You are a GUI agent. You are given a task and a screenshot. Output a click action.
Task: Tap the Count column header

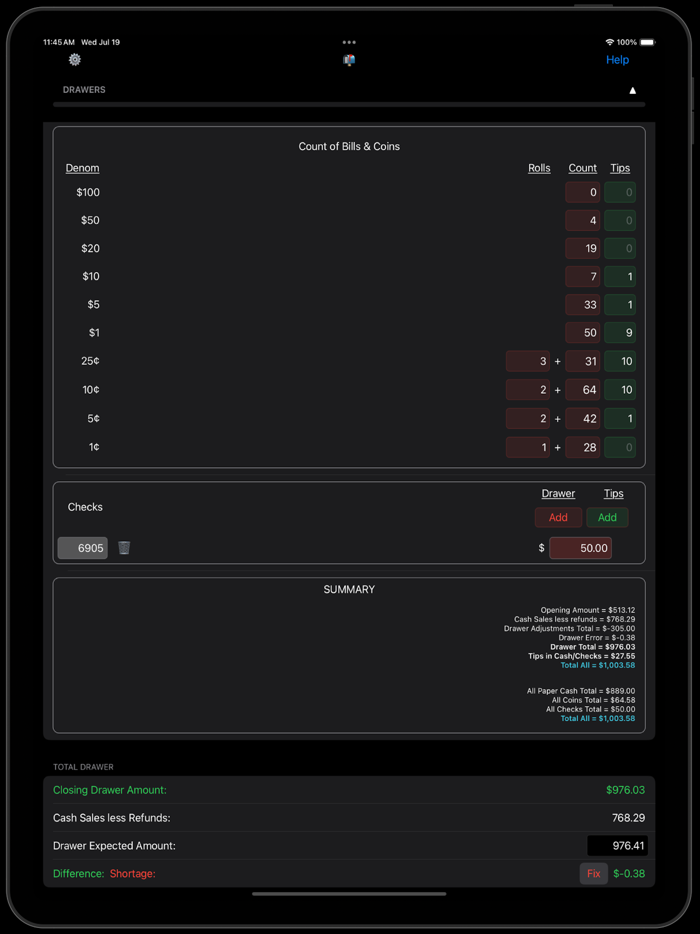583,168
